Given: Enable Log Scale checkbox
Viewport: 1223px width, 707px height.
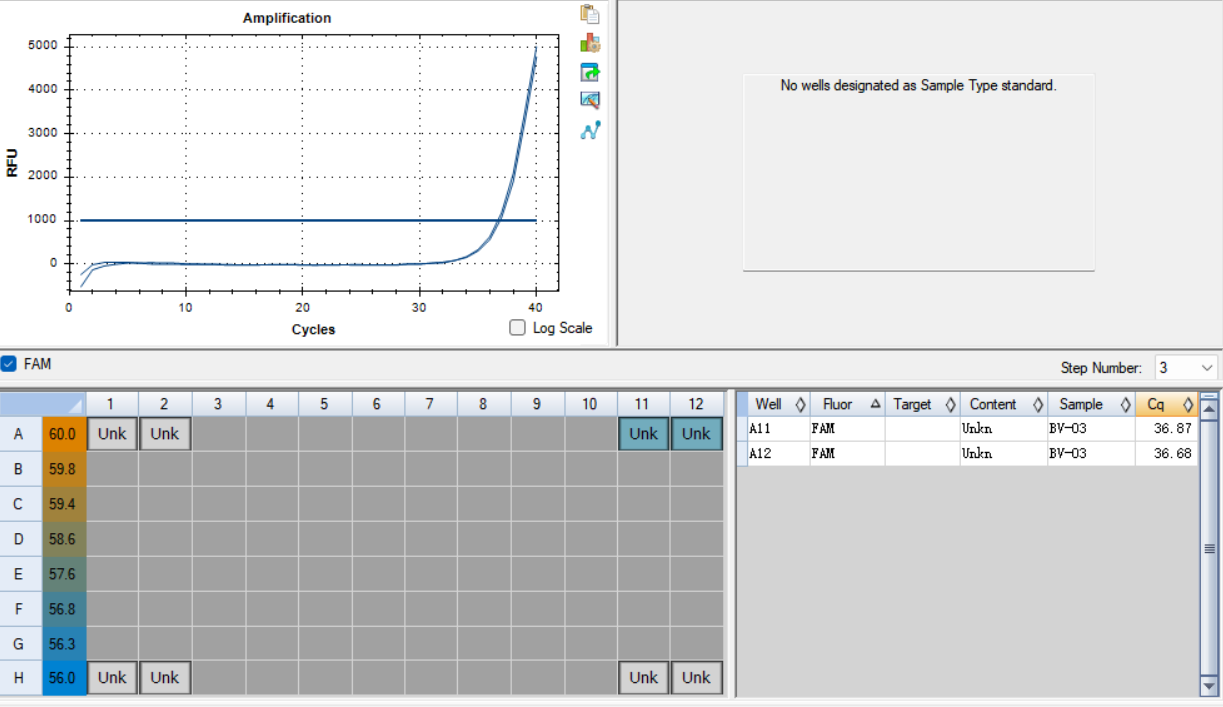Looking at the screenshot, I should click(517, 328).
